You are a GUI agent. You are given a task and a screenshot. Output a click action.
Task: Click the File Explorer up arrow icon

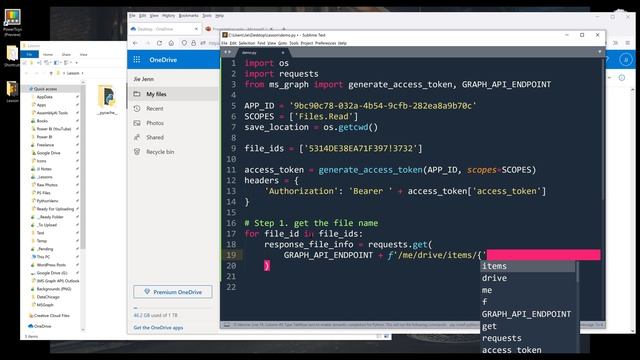51,73
